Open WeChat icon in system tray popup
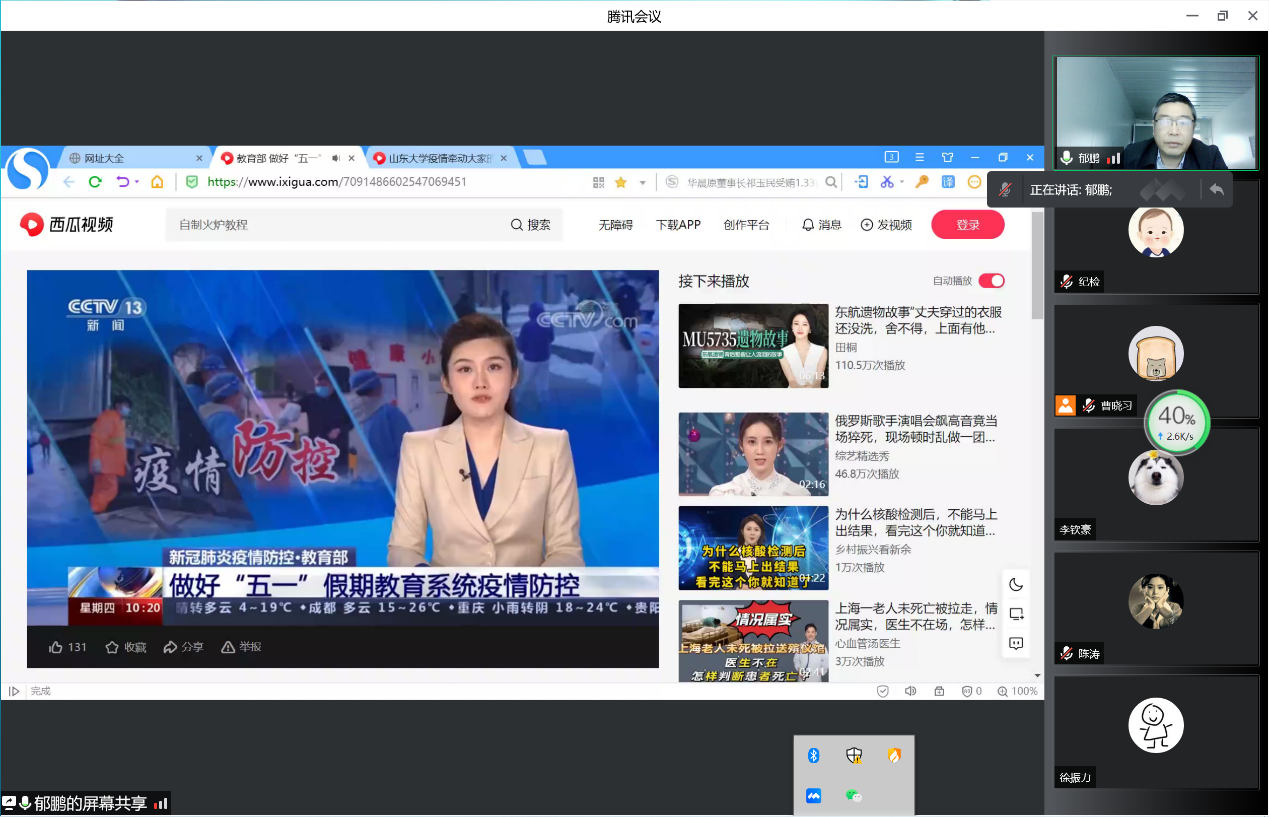Screen dimensions: 1269x817 (x=853, y=796)
